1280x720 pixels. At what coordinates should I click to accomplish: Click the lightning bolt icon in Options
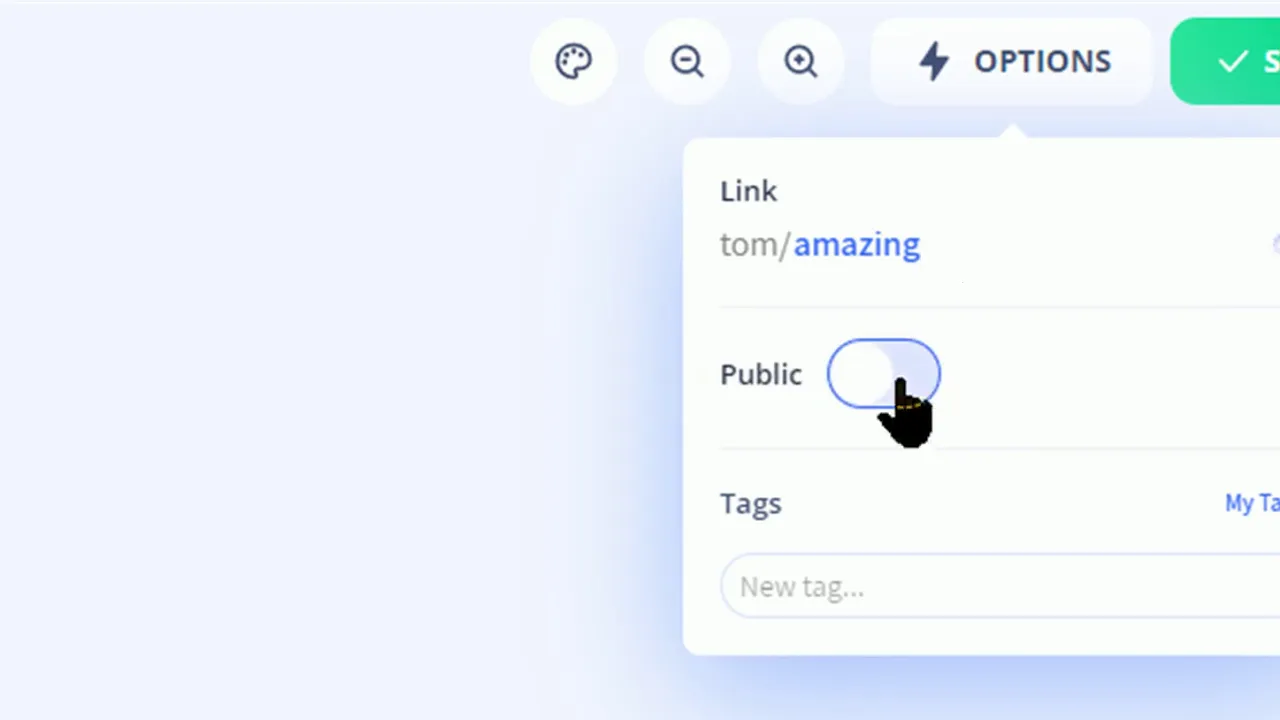(934, 61)
